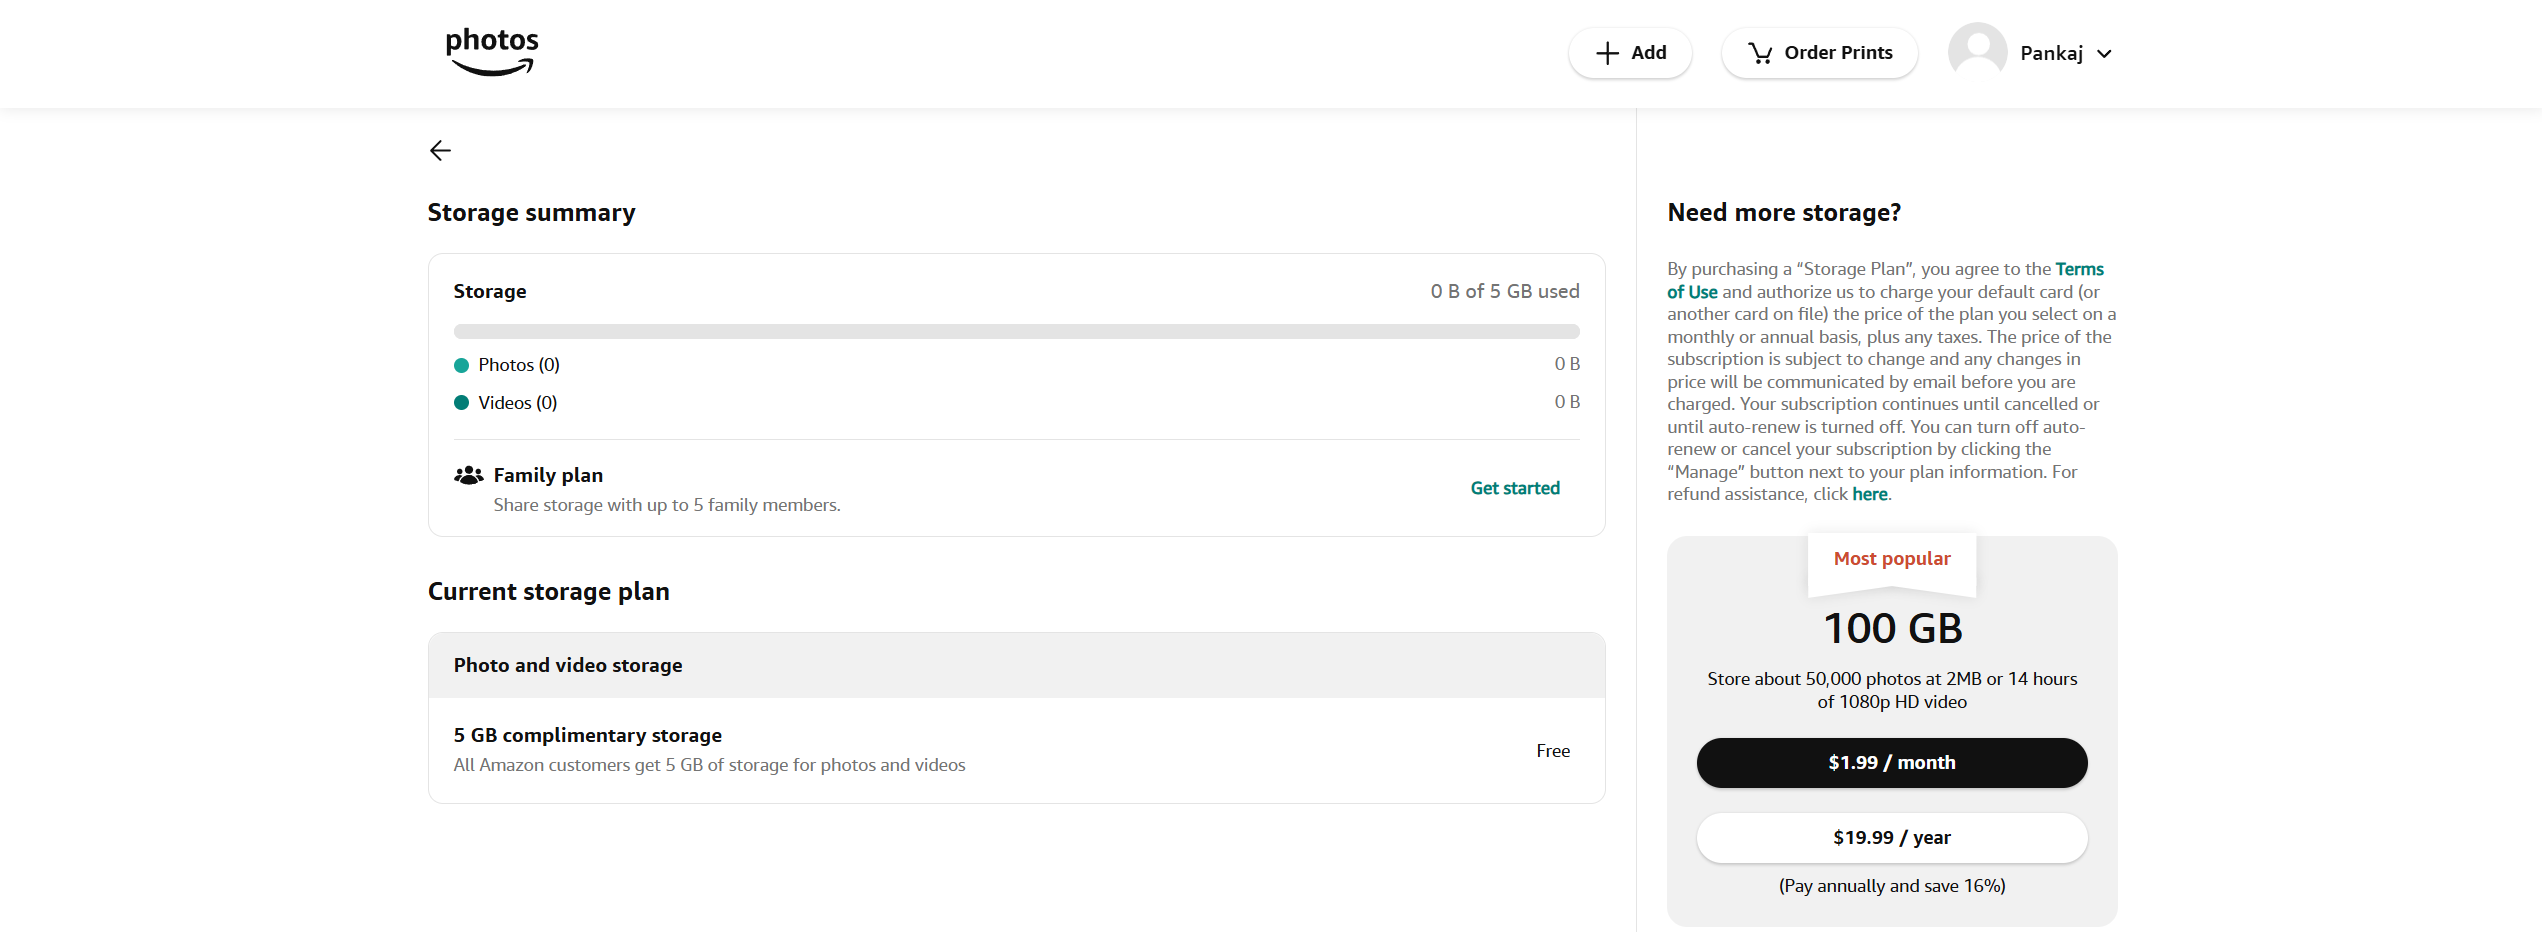2542x932 pixels.
Task: Choose the 100 GB Most popular plan
Action: click(1891, 628)
